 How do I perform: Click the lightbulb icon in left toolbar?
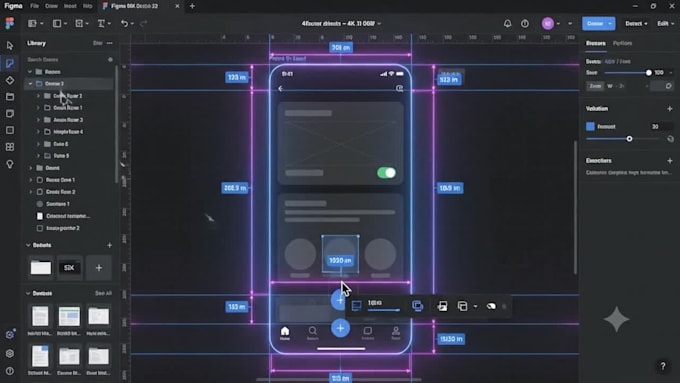point(10,164)
